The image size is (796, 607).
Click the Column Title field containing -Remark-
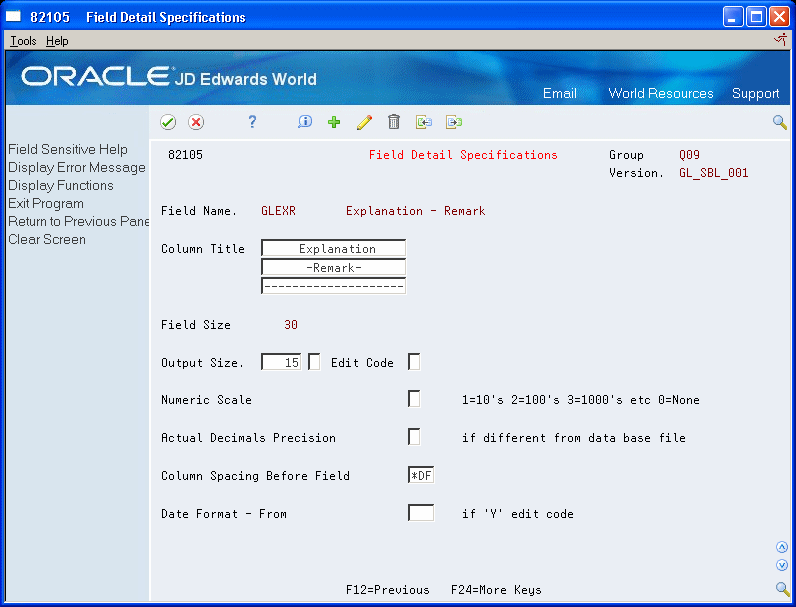334,267
